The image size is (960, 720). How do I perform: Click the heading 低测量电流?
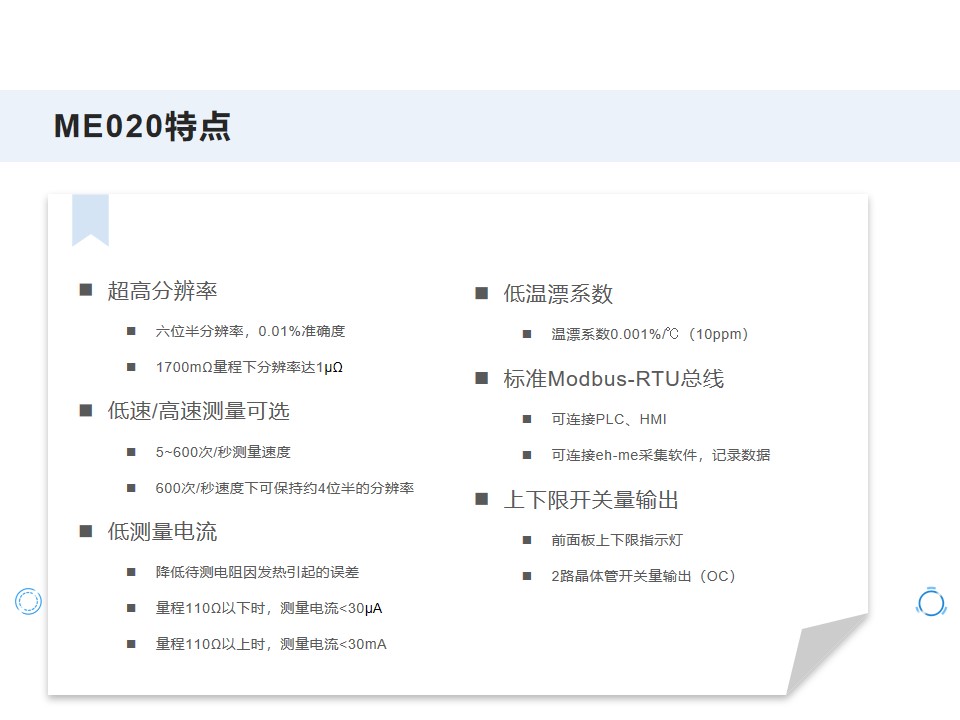click(162, 531)
